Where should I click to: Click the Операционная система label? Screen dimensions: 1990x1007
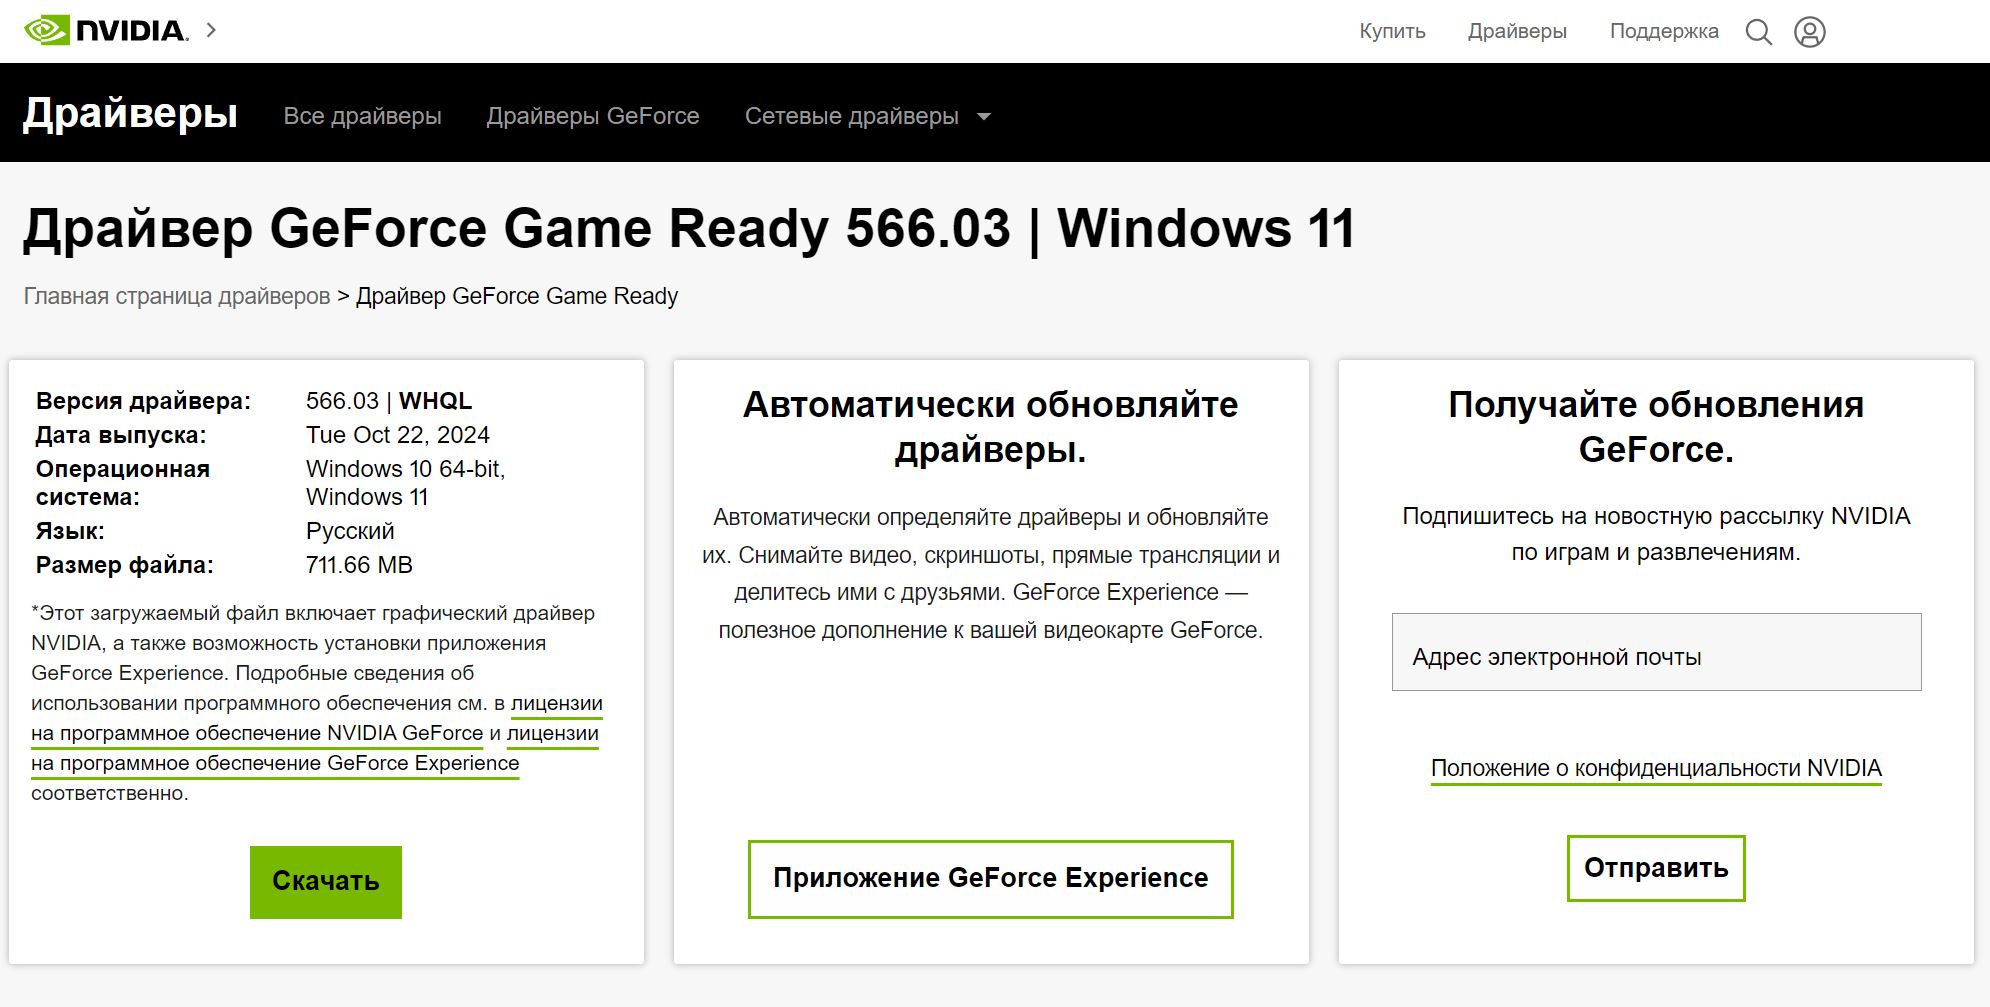tap(123, 483)
